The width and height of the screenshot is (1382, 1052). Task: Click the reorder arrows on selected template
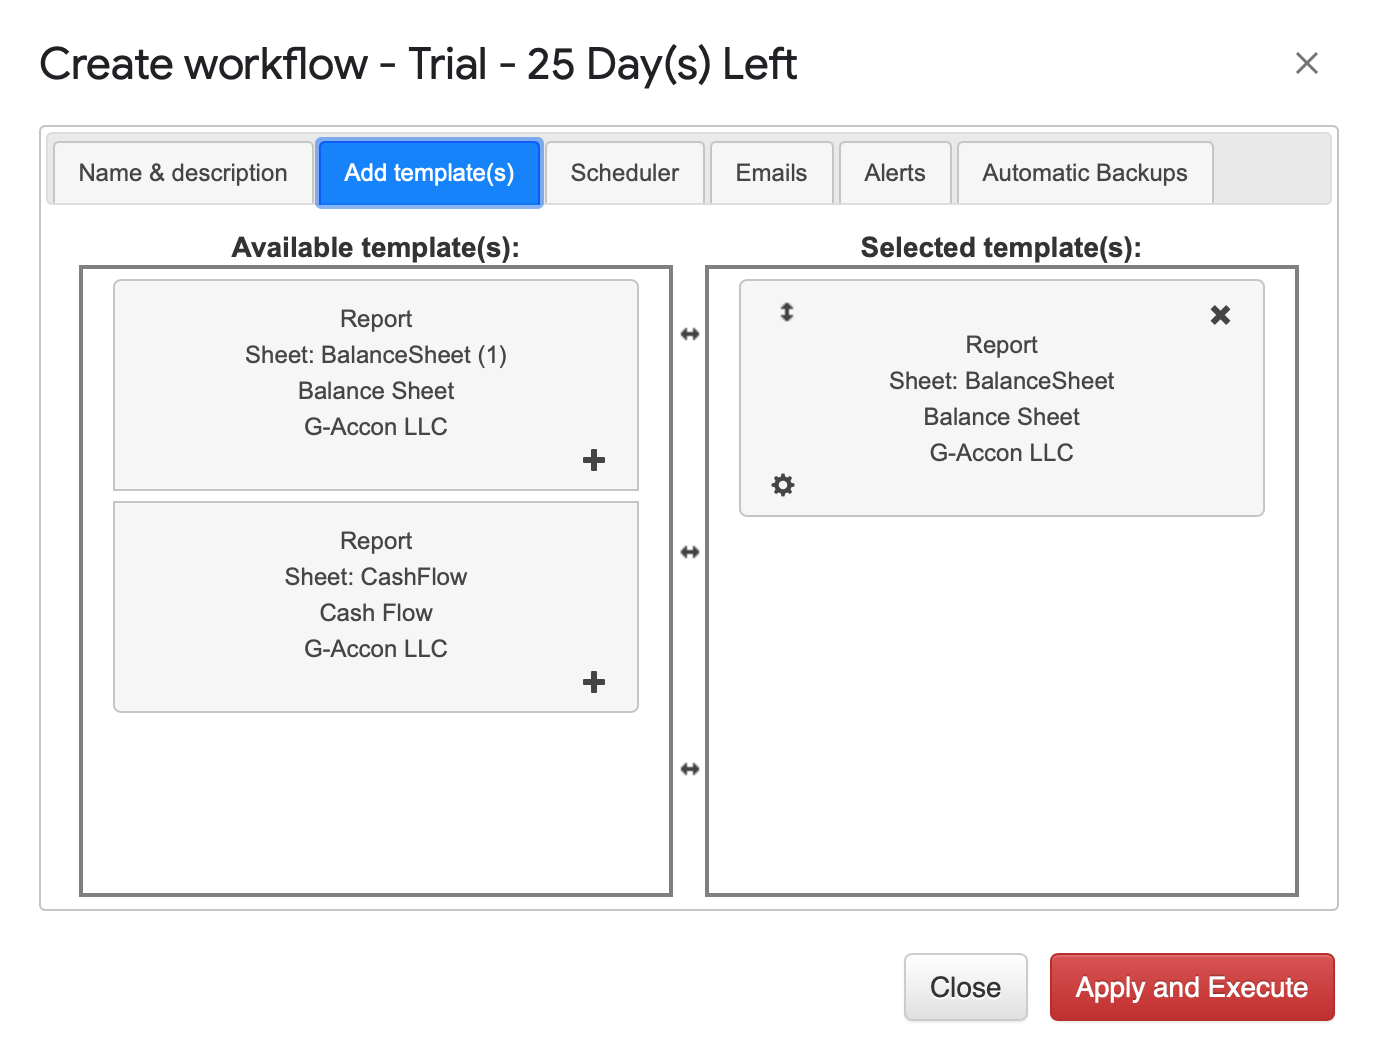pyautogui.click(x=787, y=312)
